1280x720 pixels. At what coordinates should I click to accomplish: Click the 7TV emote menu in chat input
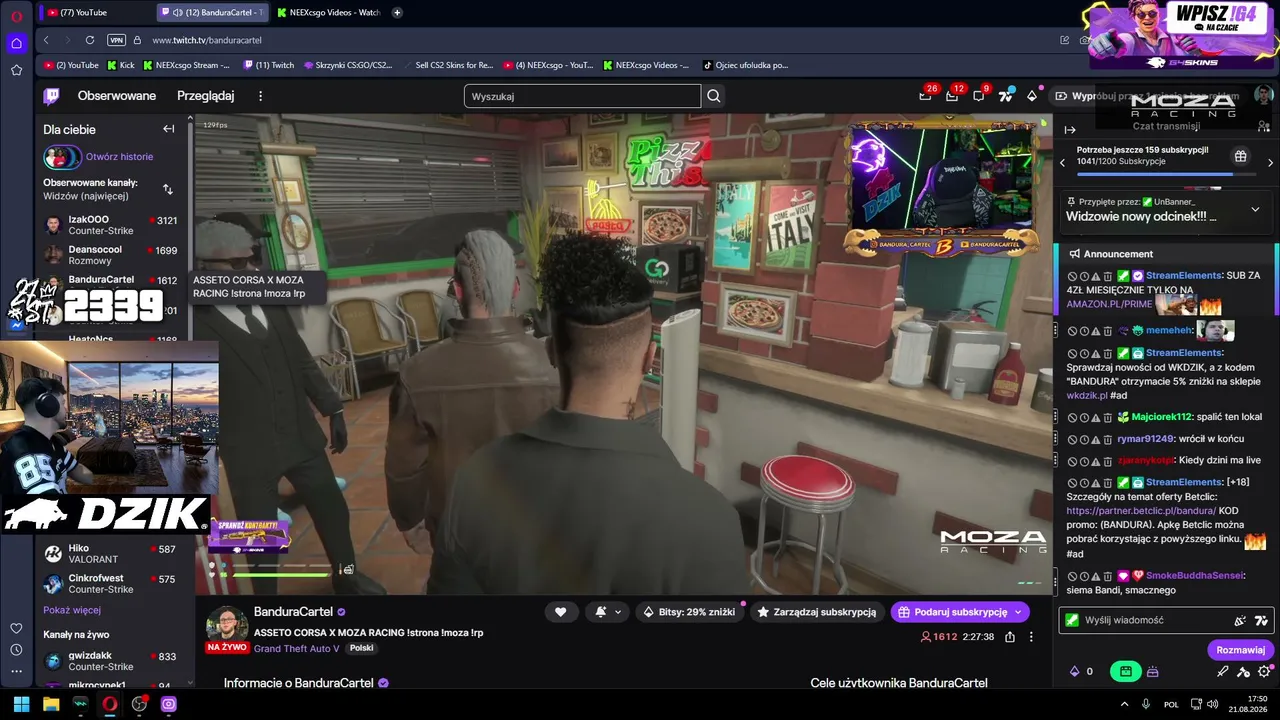tap(1261, 620)
